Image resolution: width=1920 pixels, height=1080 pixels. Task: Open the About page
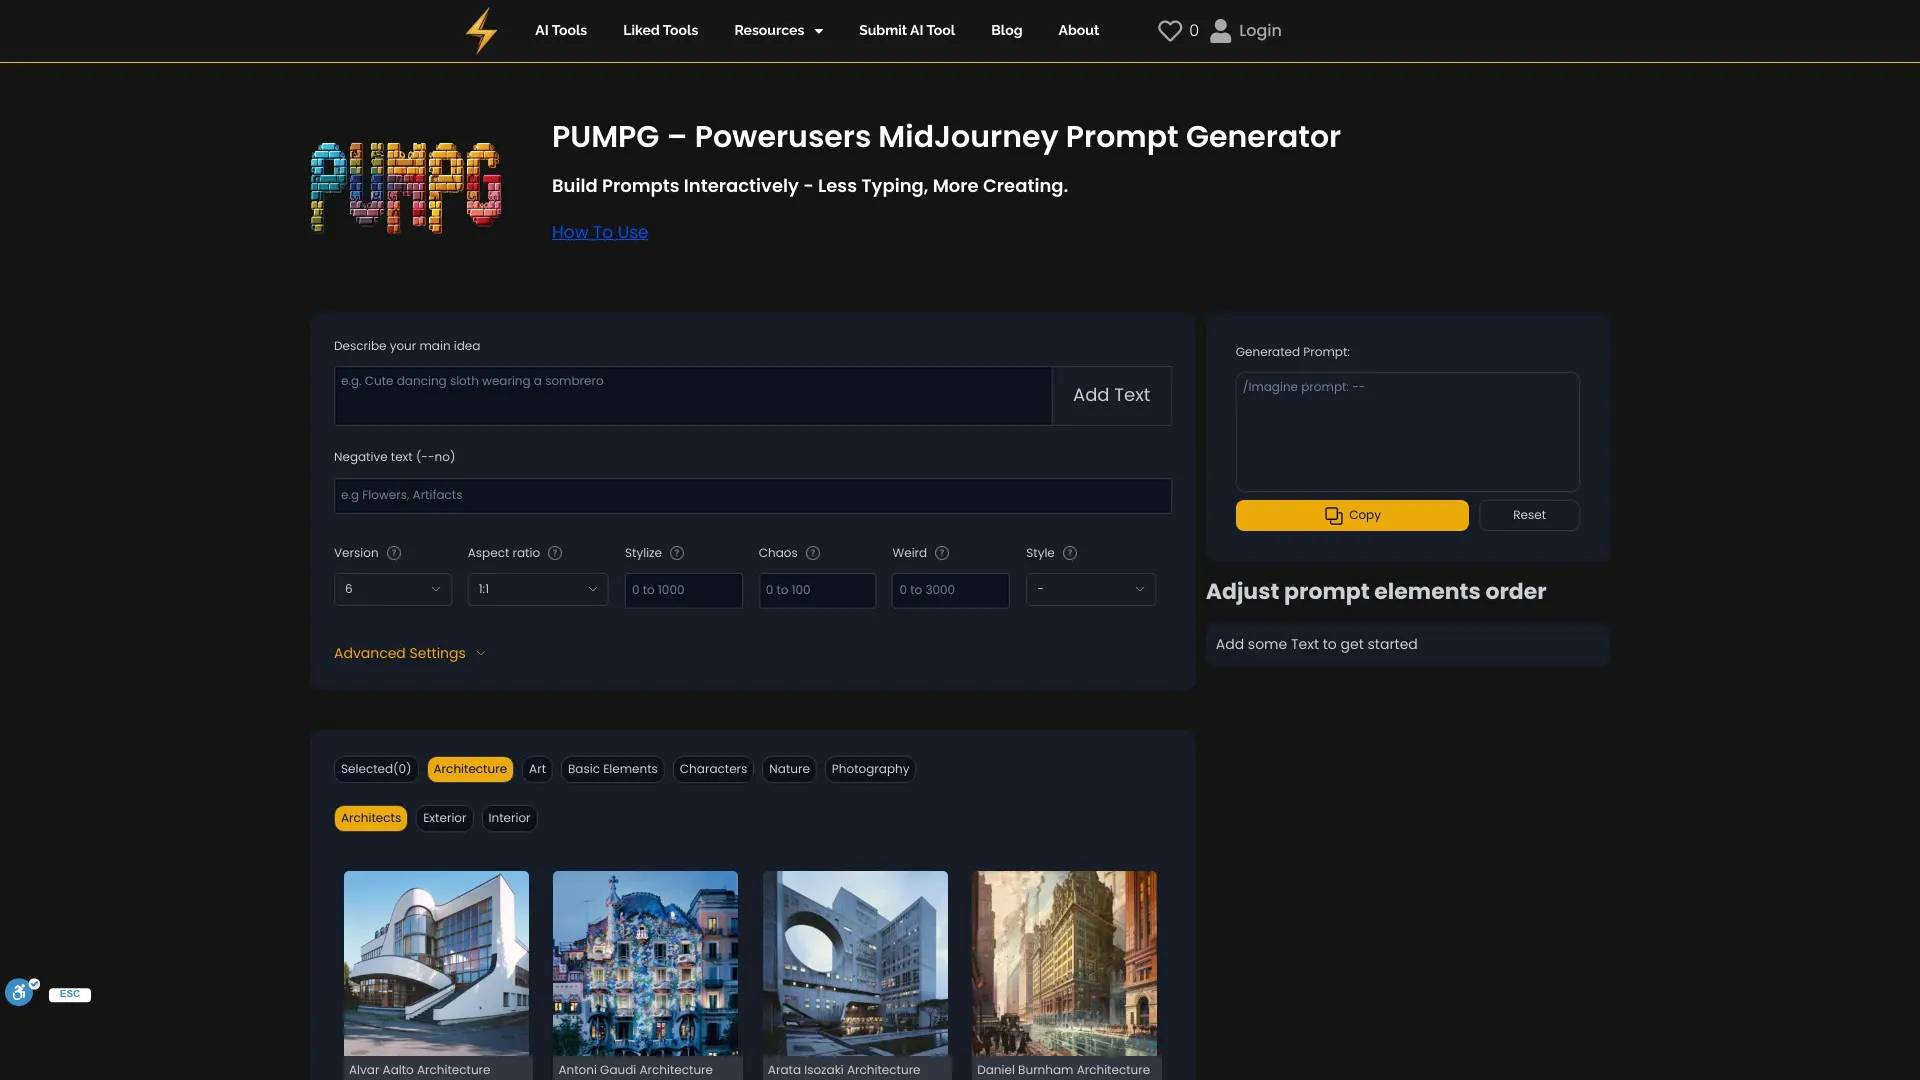[1078, 31]
